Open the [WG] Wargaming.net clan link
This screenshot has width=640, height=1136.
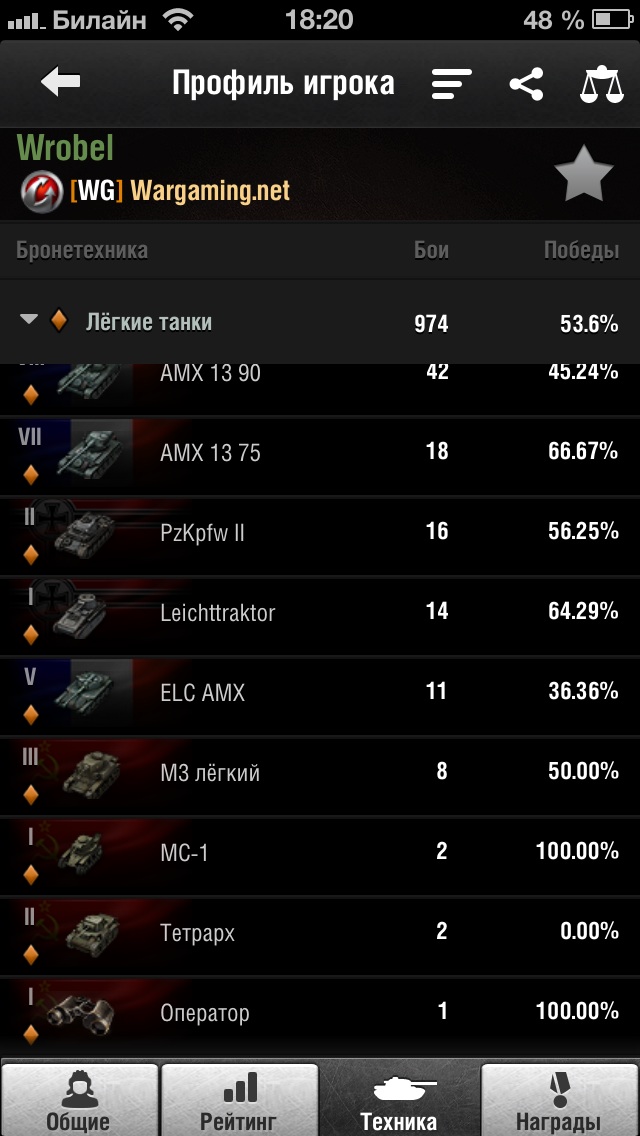tap(180, 190)
